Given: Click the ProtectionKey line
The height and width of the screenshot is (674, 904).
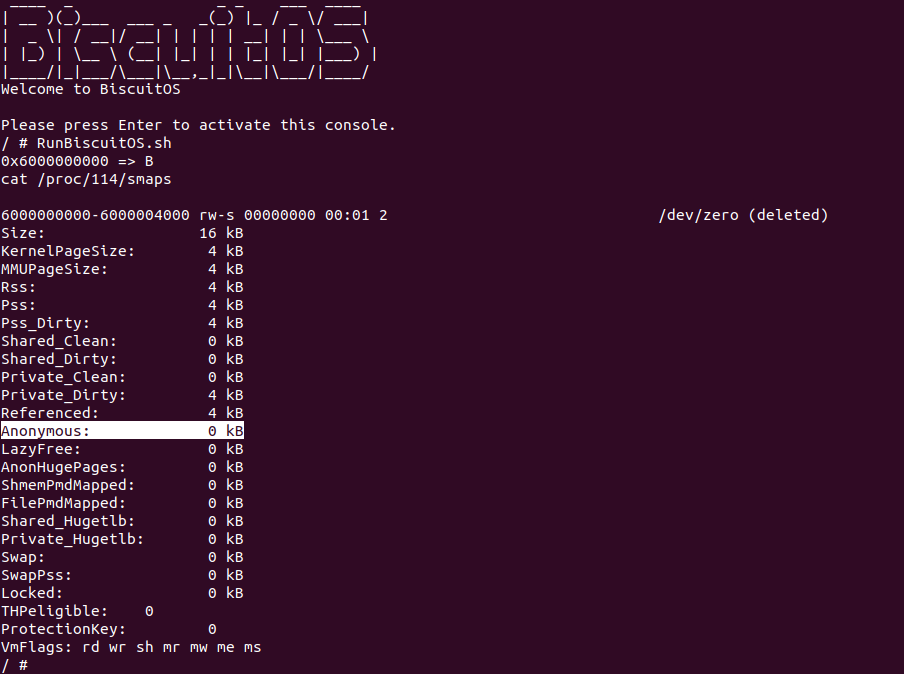Looking at the screenshot, I should click(108, 629).
